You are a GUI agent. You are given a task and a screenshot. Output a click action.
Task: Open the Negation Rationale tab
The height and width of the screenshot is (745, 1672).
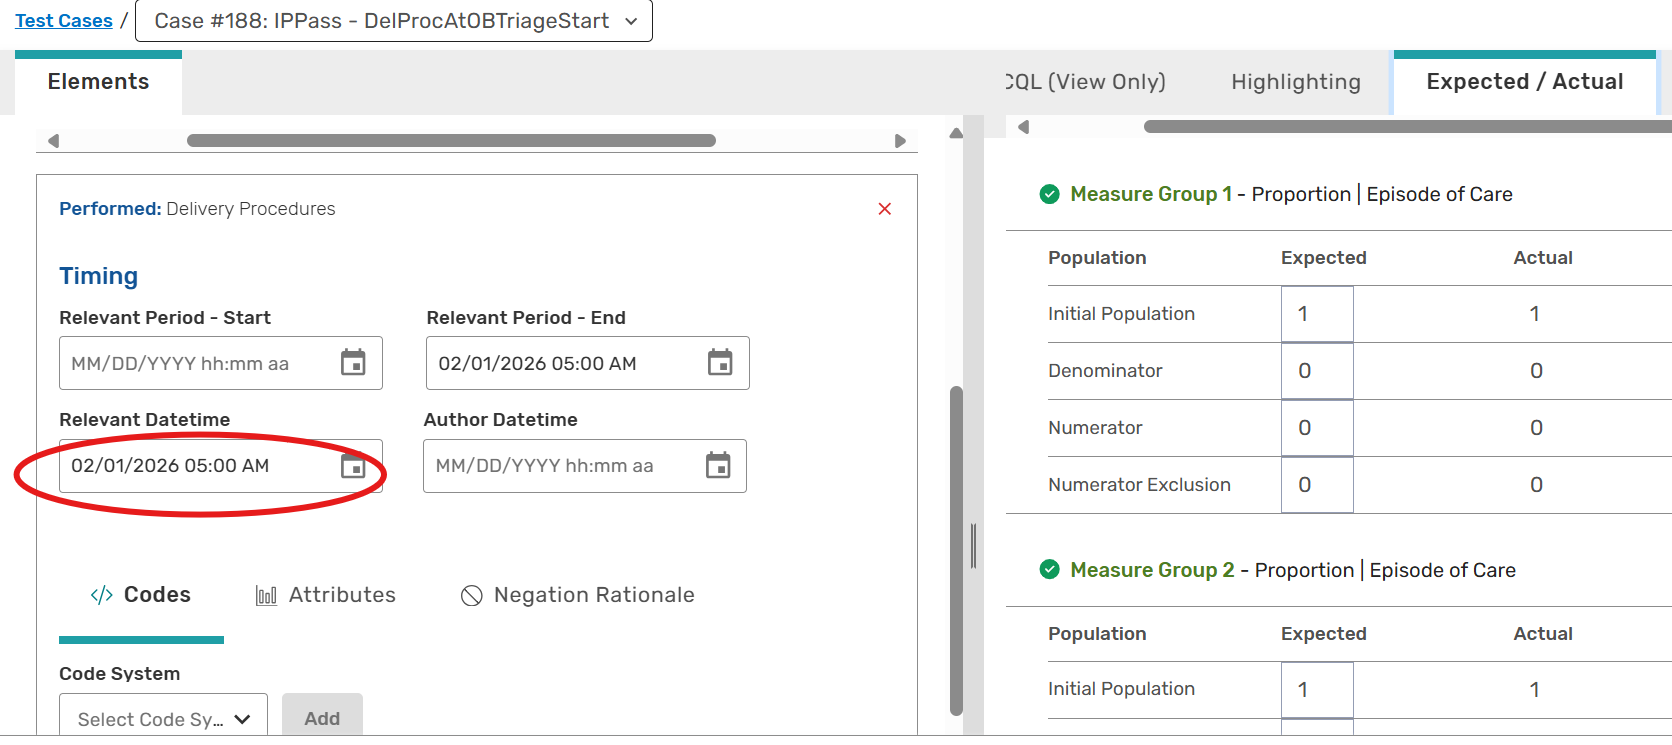click(578, 595)
